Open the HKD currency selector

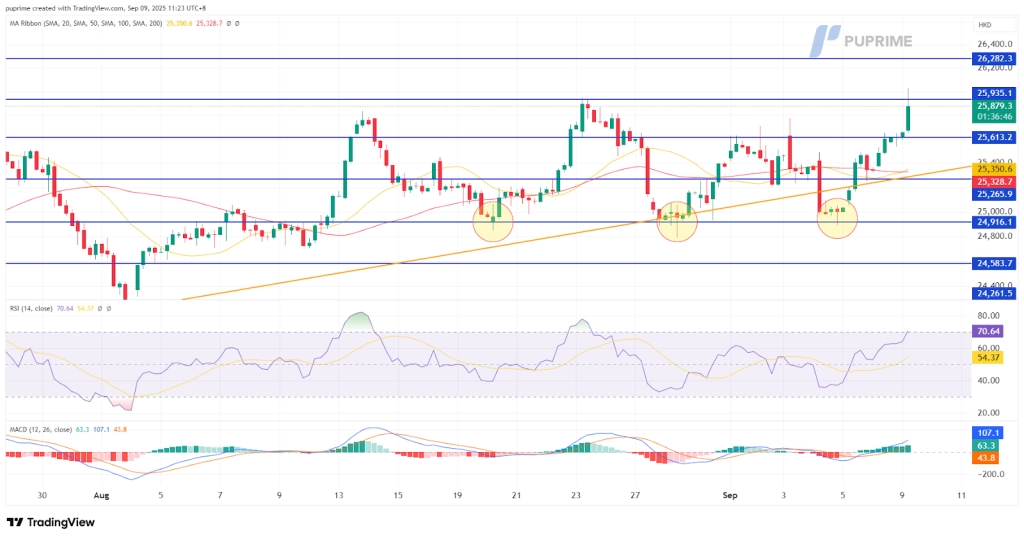986,23
